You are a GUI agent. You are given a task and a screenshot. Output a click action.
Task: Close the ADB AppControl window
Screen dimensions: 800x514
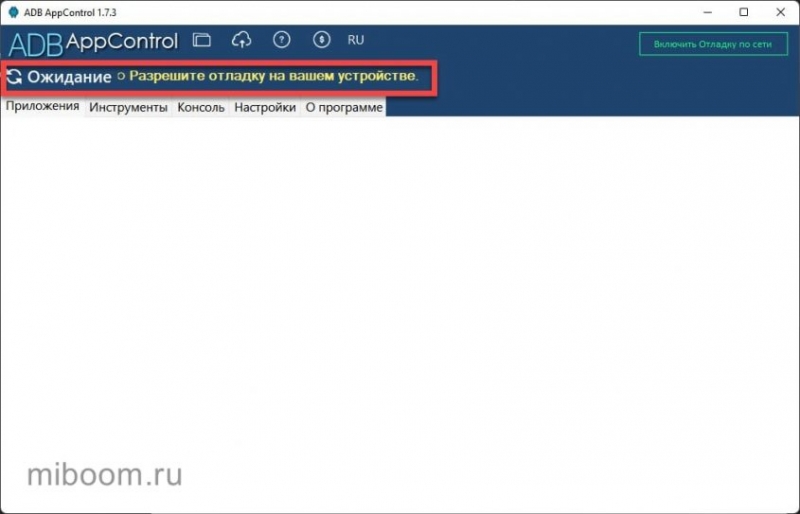(x=781, y=12)
